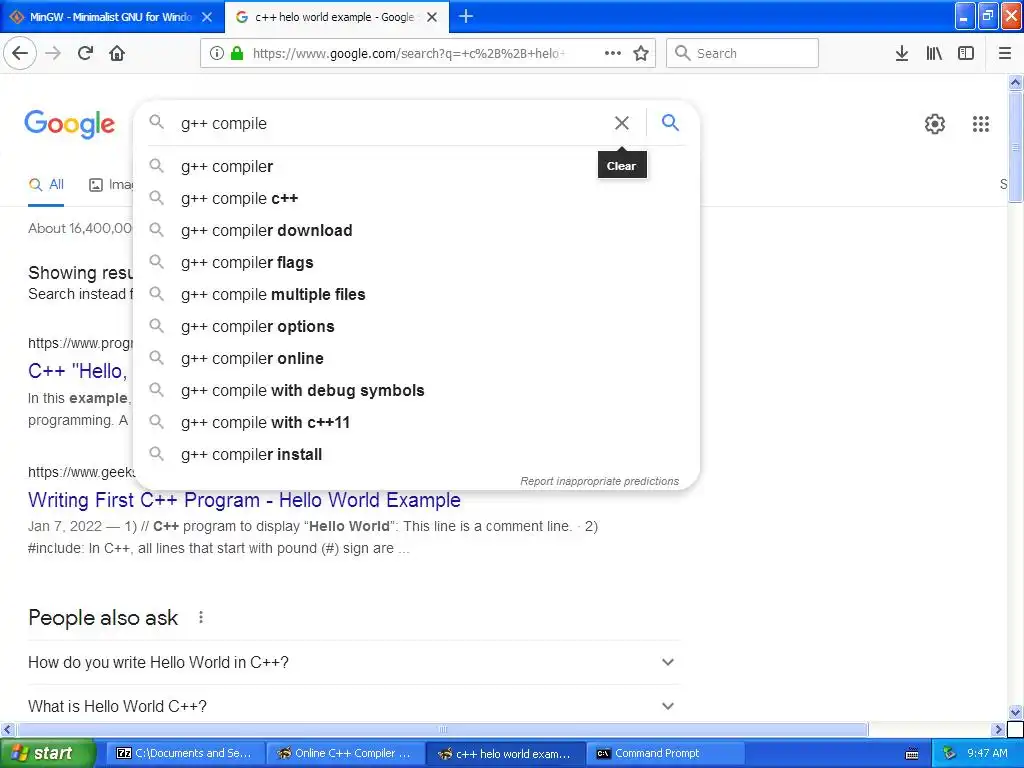
Task: Open the Google apps grid
Action: pos(980,123)
